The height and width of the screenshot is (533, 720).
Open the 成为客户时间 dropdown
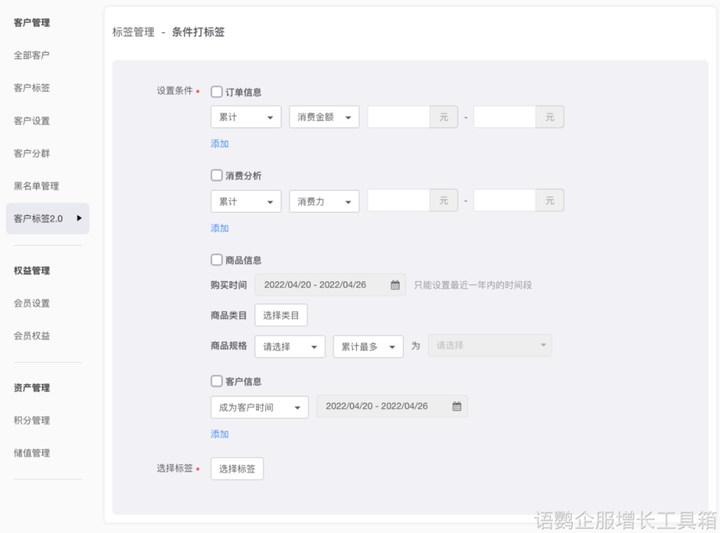click(259, 407)
